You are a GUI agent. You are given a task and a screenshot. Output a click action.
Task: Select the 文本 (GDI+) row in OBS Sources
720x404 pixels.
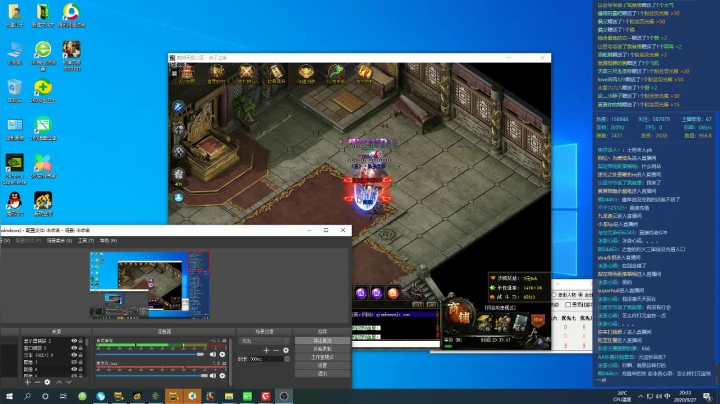[53, 355]
